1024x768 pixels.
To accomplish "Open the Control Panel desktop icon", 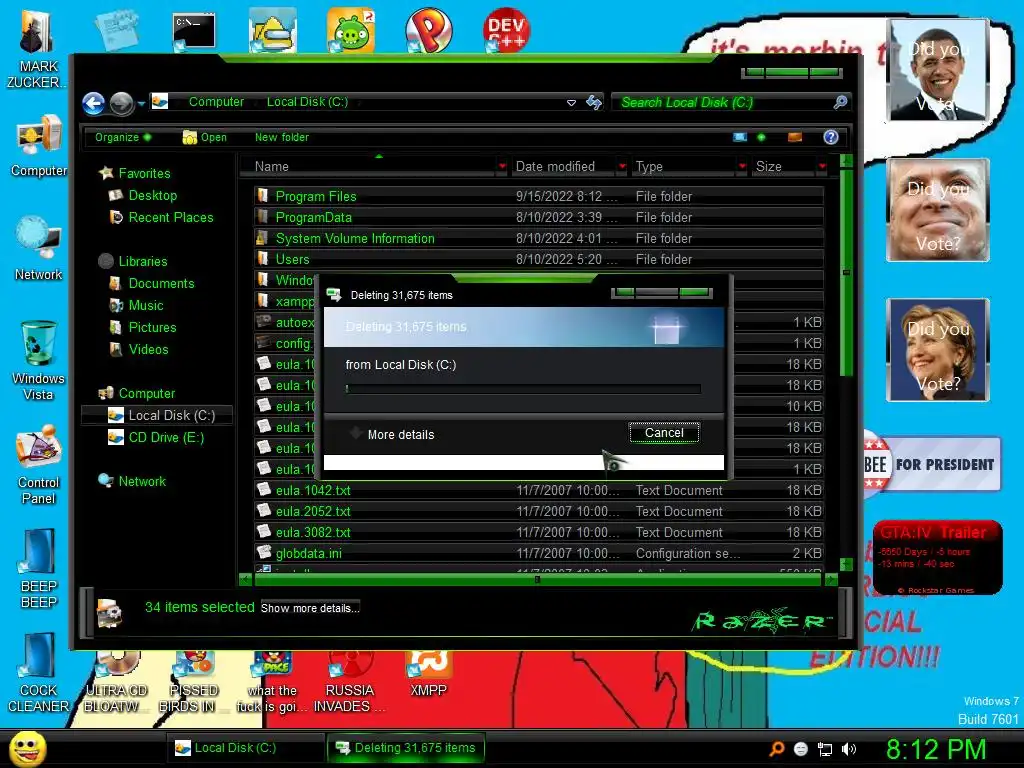I will click(x=38, y=465).
